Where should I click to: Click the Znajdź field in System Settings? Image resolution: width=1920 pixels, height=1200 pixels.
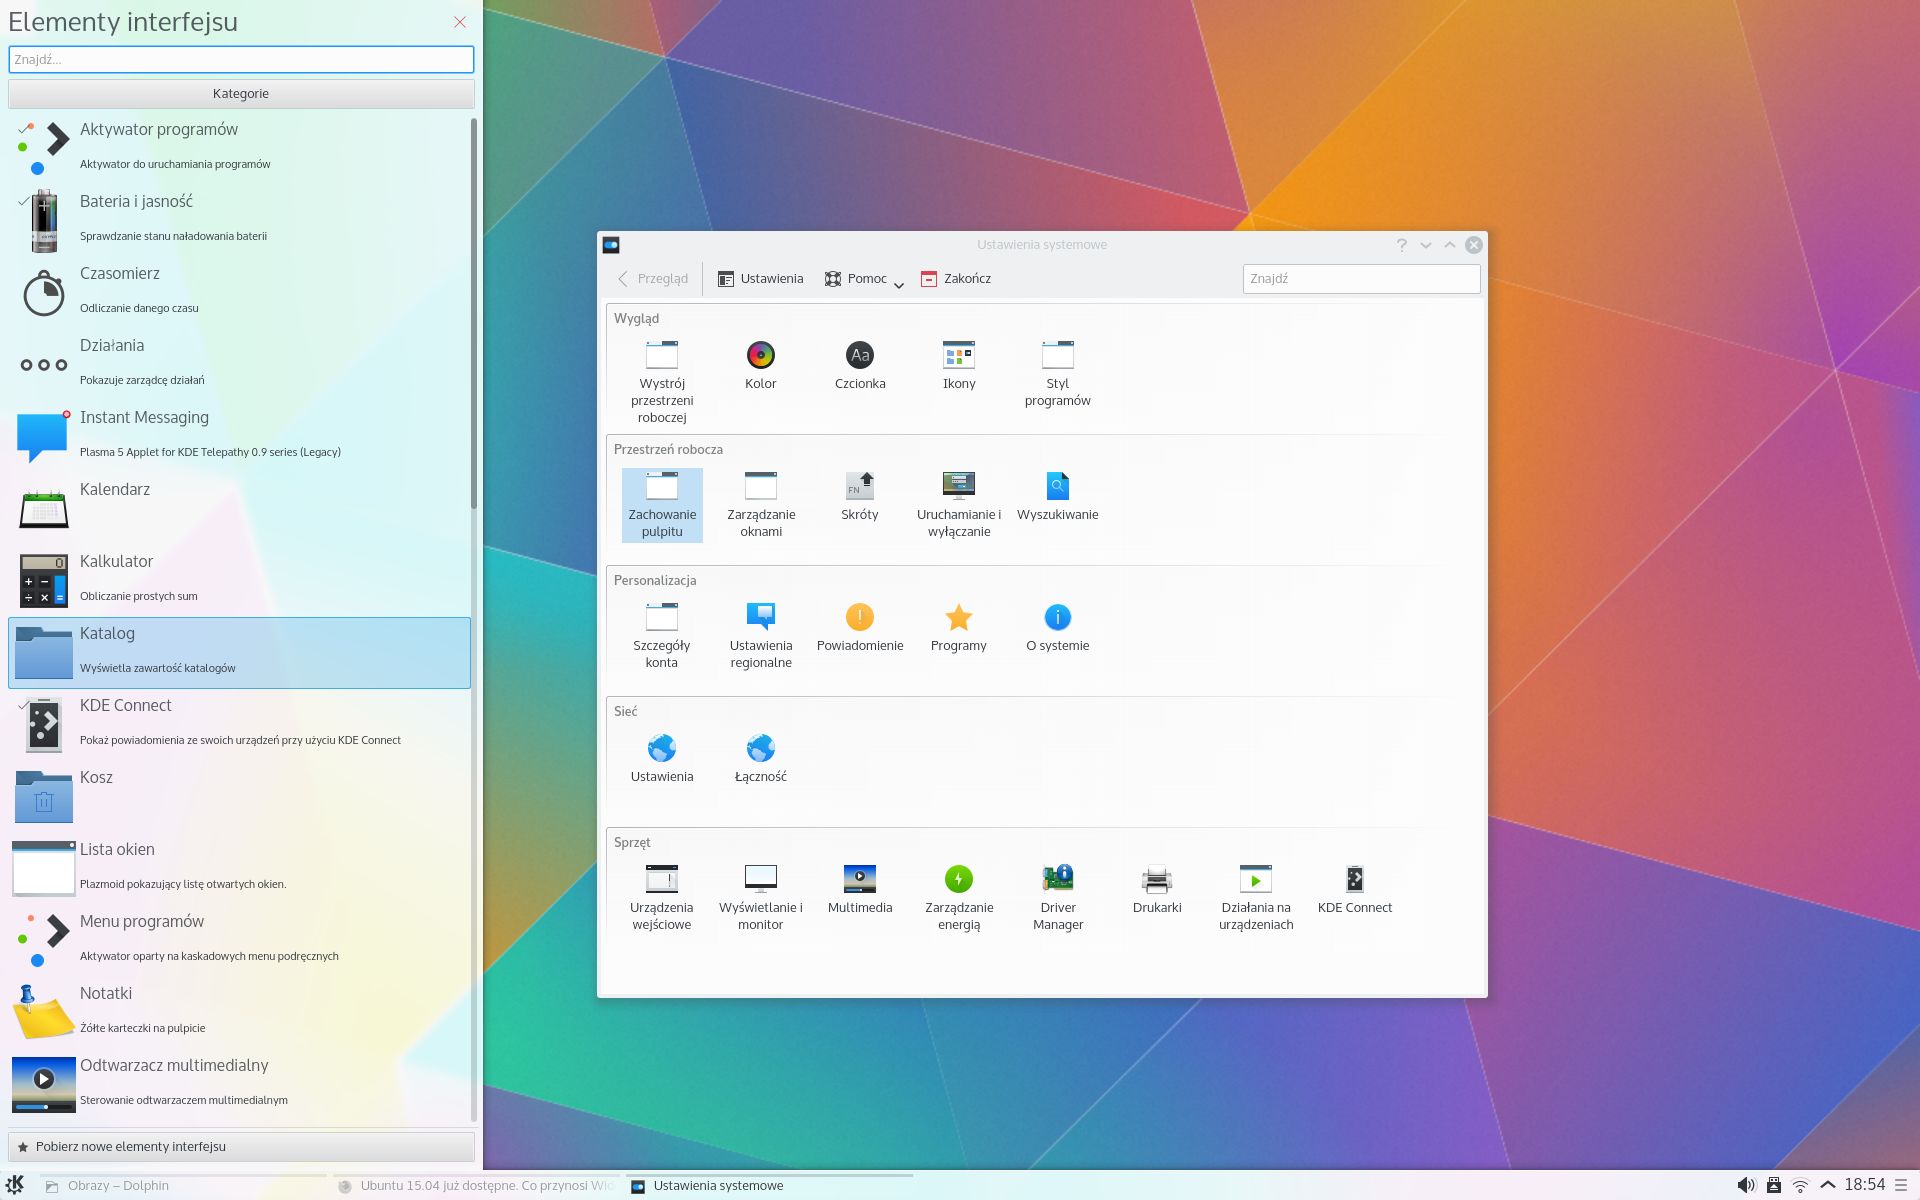coord(1360,278)
